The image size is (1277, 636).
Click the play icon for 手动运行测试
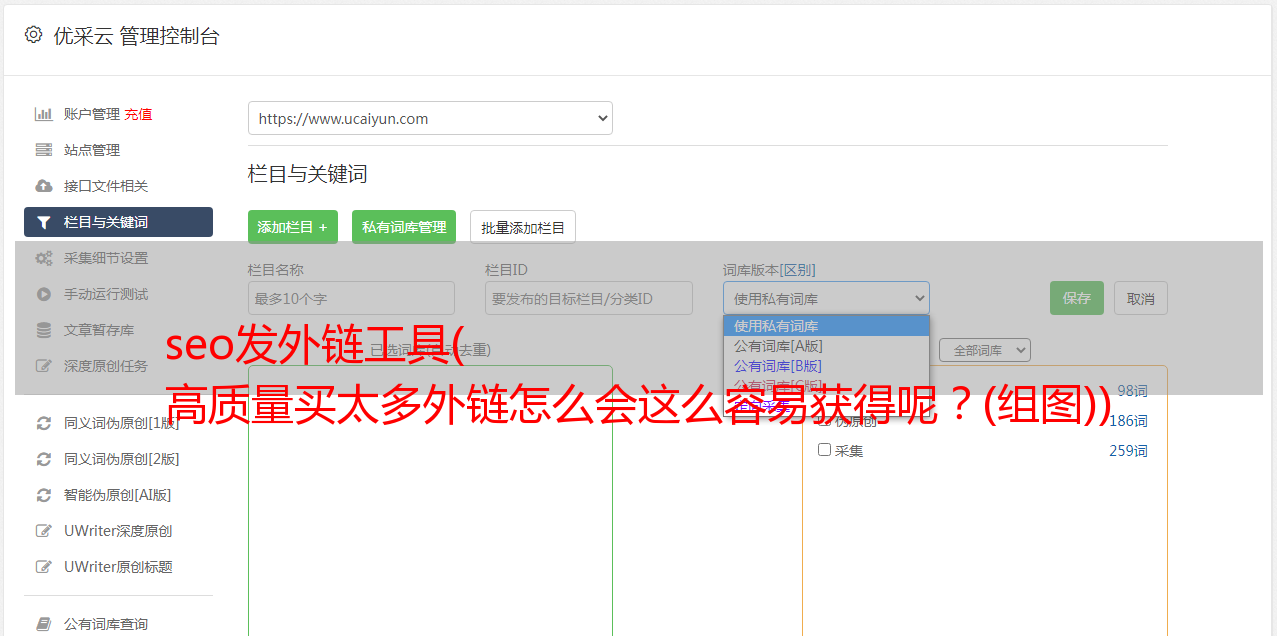pyautogui.click(x=43, y=294)
